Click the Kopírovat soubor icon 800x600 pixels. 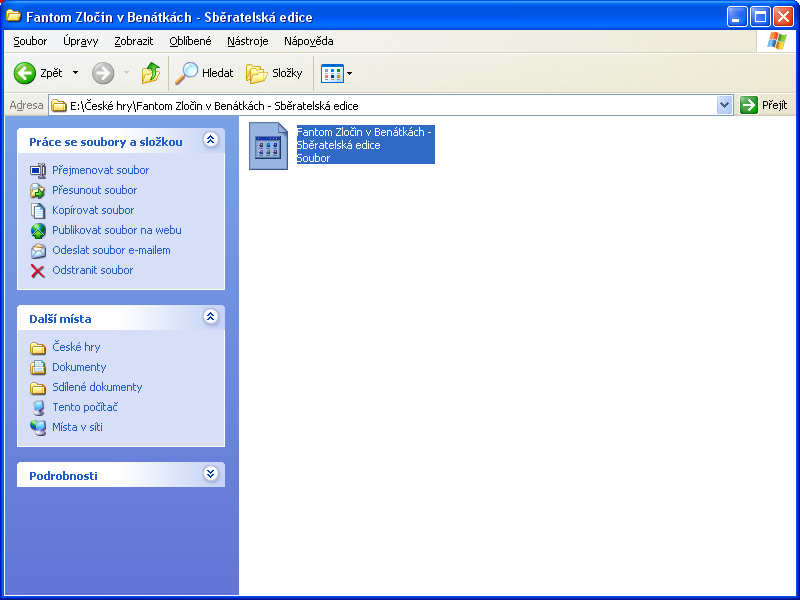(38, 210)
